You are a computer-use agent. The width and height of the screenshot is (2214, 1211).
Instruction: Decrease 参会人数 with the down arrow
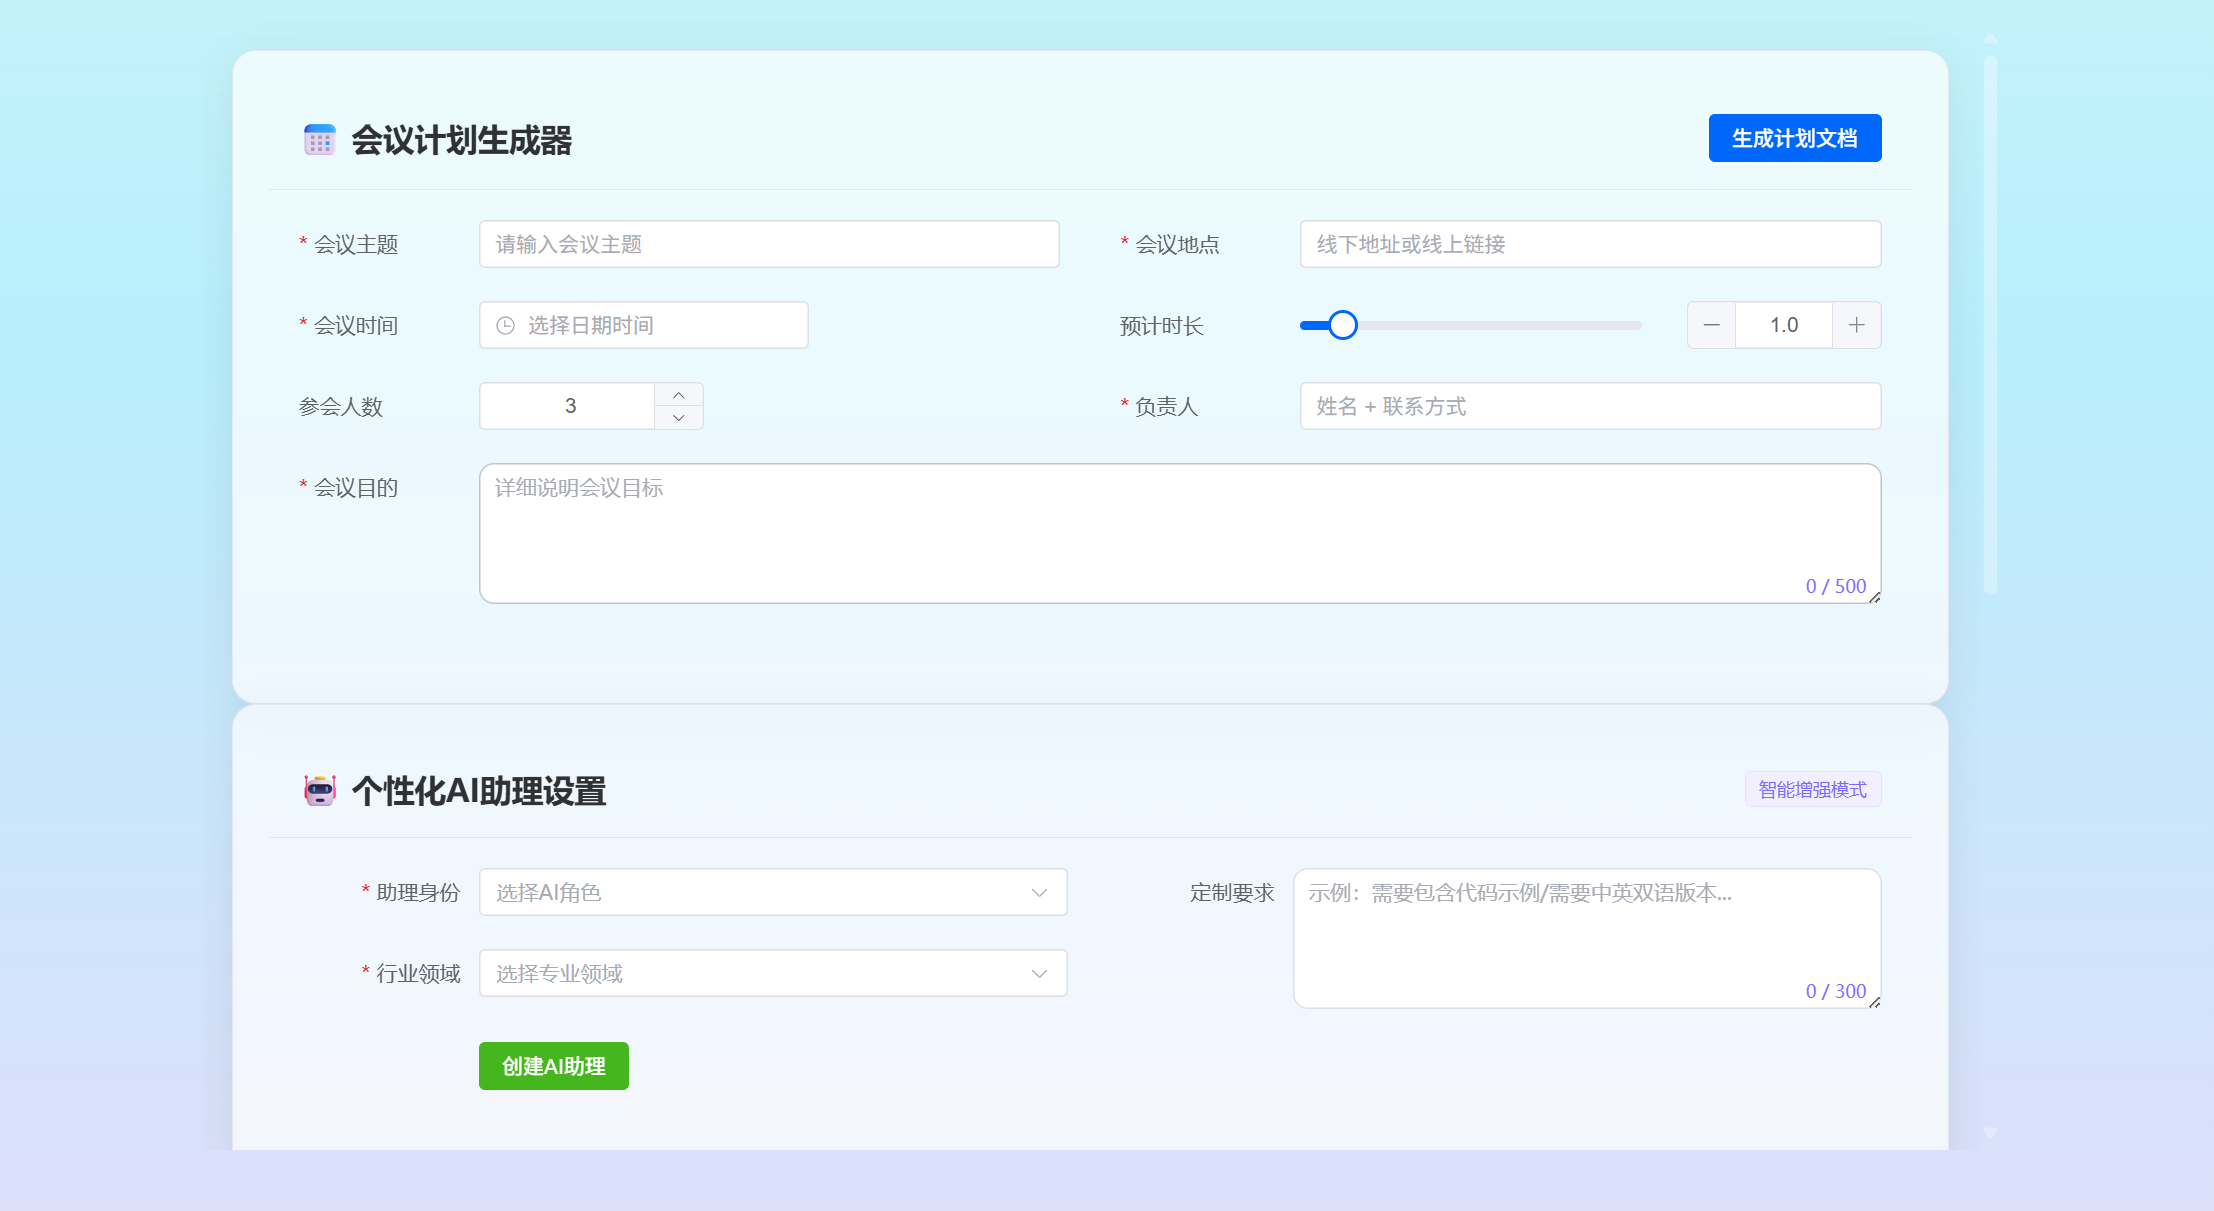(x=679, y=418)
